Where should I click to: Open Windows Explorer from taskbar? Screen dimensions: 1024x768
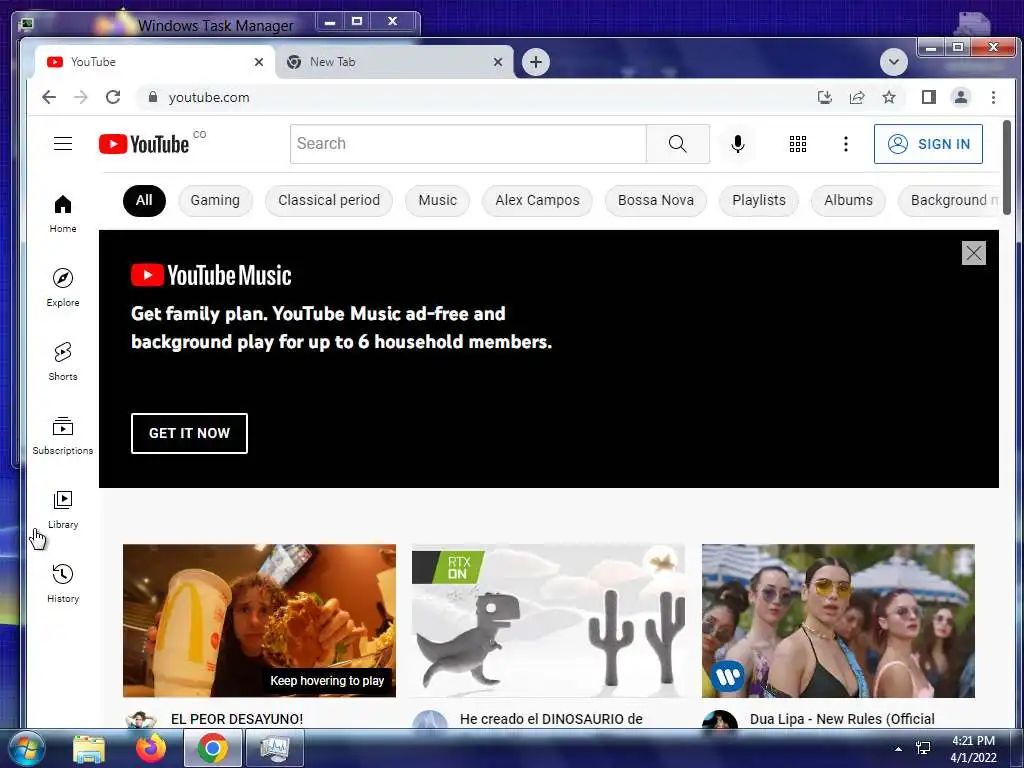coord(89,749)
